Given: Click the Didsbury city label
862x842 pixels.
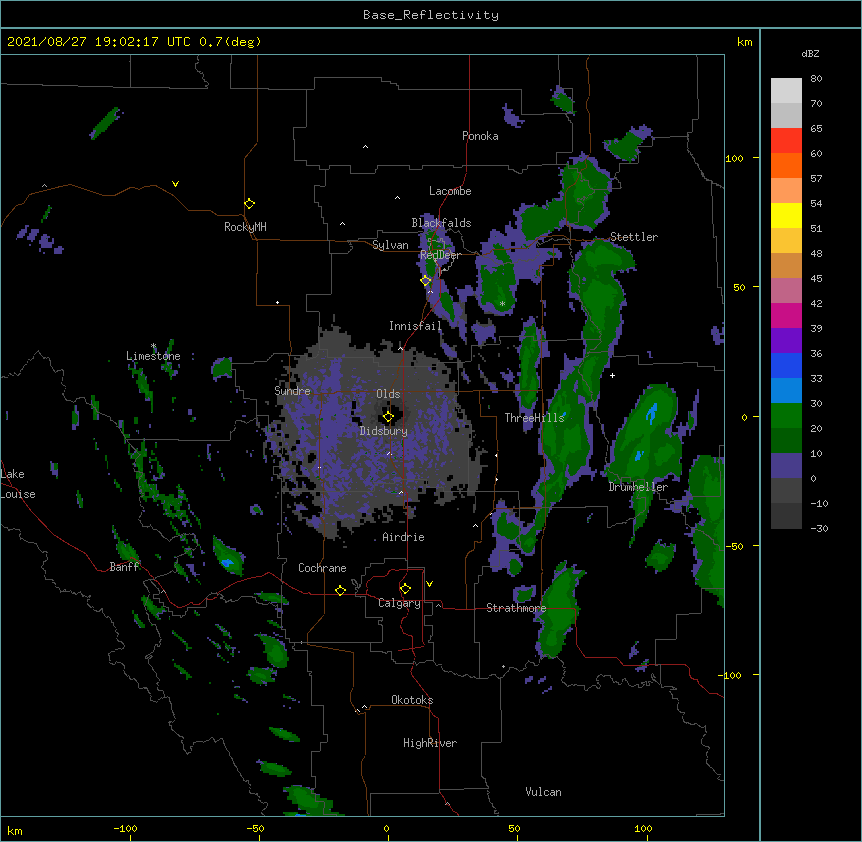Looking at the screenshot, I should pos(384,431).
